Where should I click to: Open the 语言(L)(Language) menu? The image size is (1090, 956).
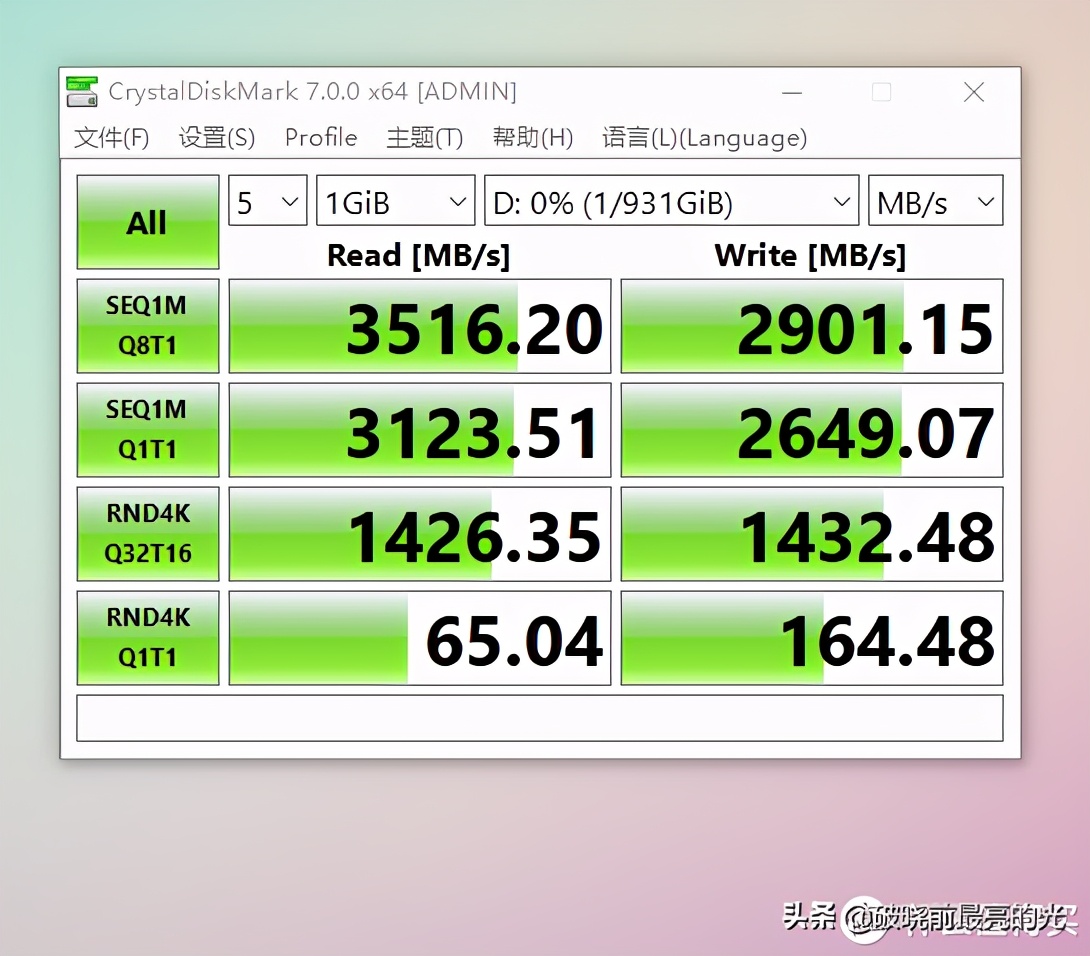click(x=703, y=138)
